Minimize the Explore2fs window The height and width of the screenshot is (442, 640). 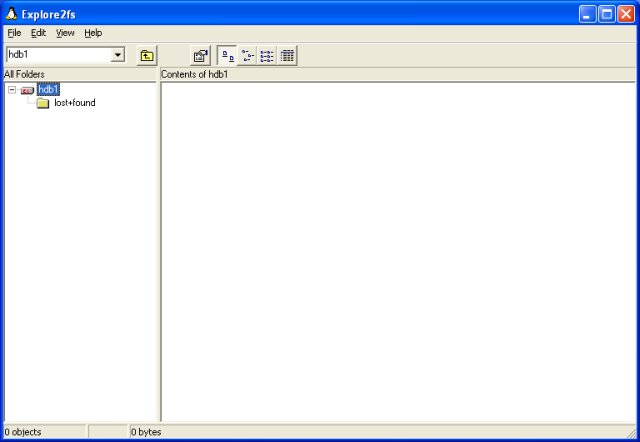(x=587, y=14)
